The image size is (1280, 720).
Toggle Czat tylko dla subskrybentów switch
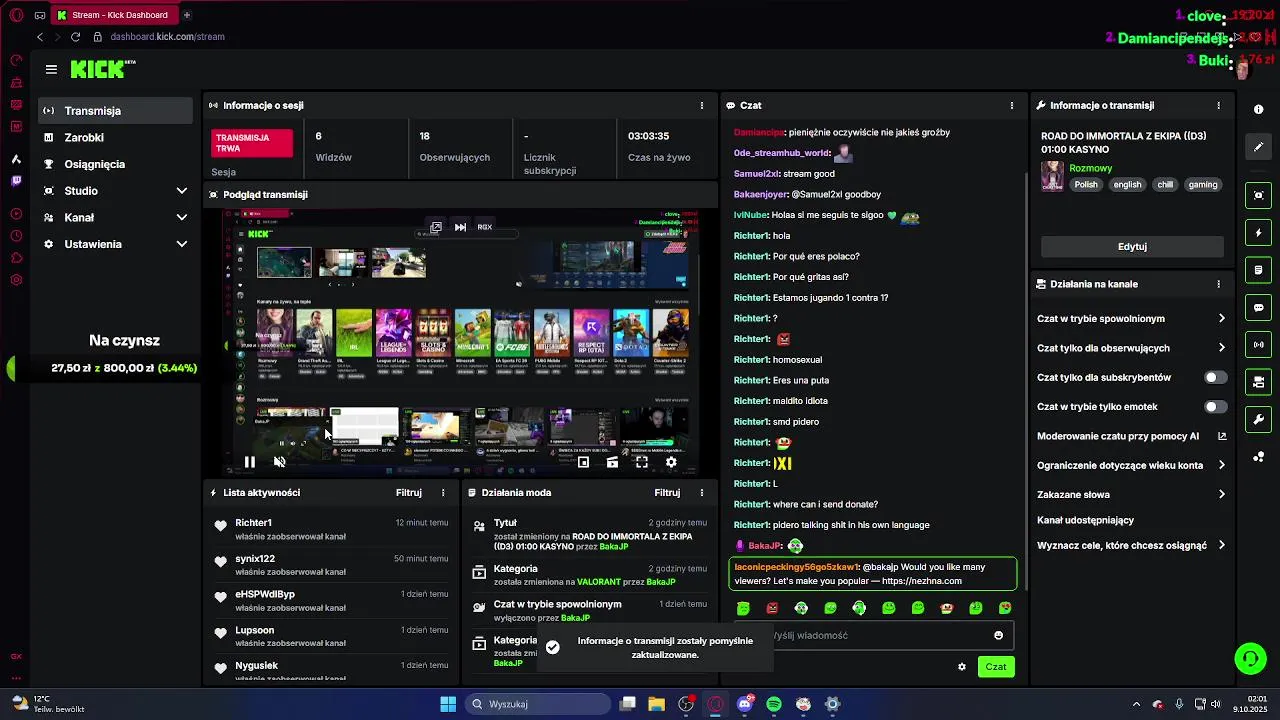[x=1215, y=377]
